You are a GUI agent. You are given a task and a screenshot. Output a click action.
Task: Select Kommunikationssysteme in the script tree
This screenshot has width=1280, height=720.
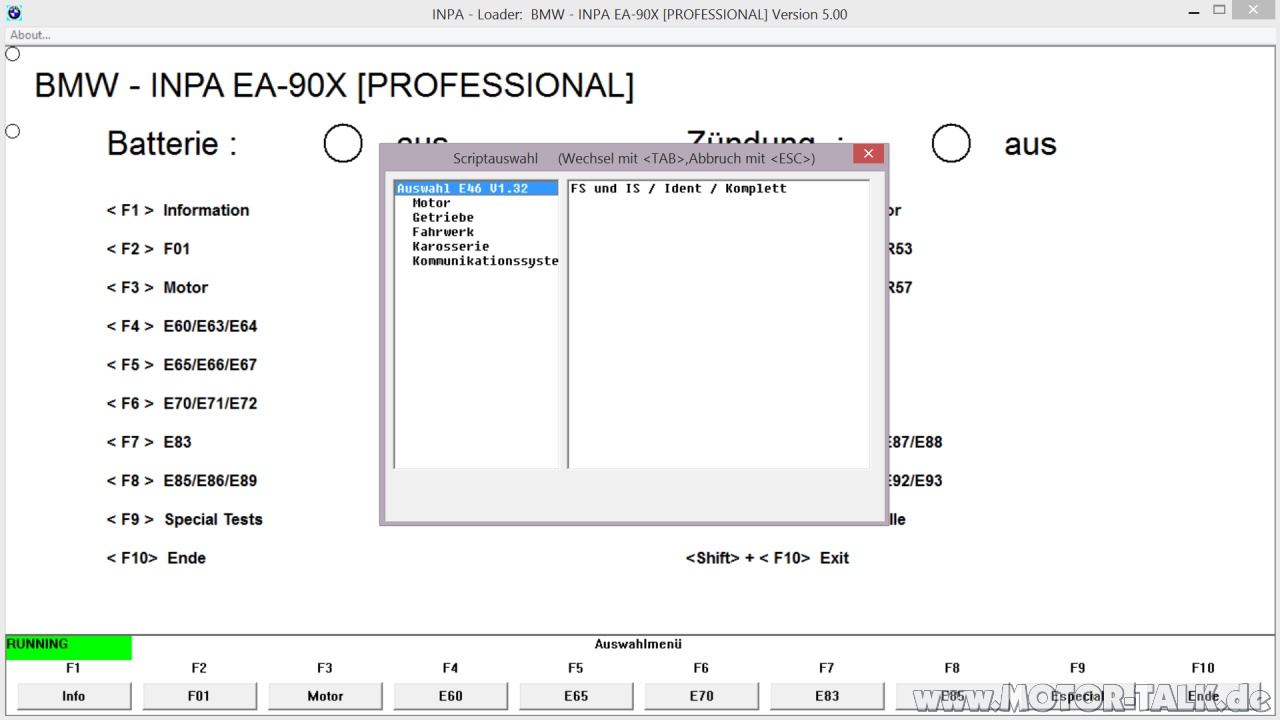coord(485,261)
